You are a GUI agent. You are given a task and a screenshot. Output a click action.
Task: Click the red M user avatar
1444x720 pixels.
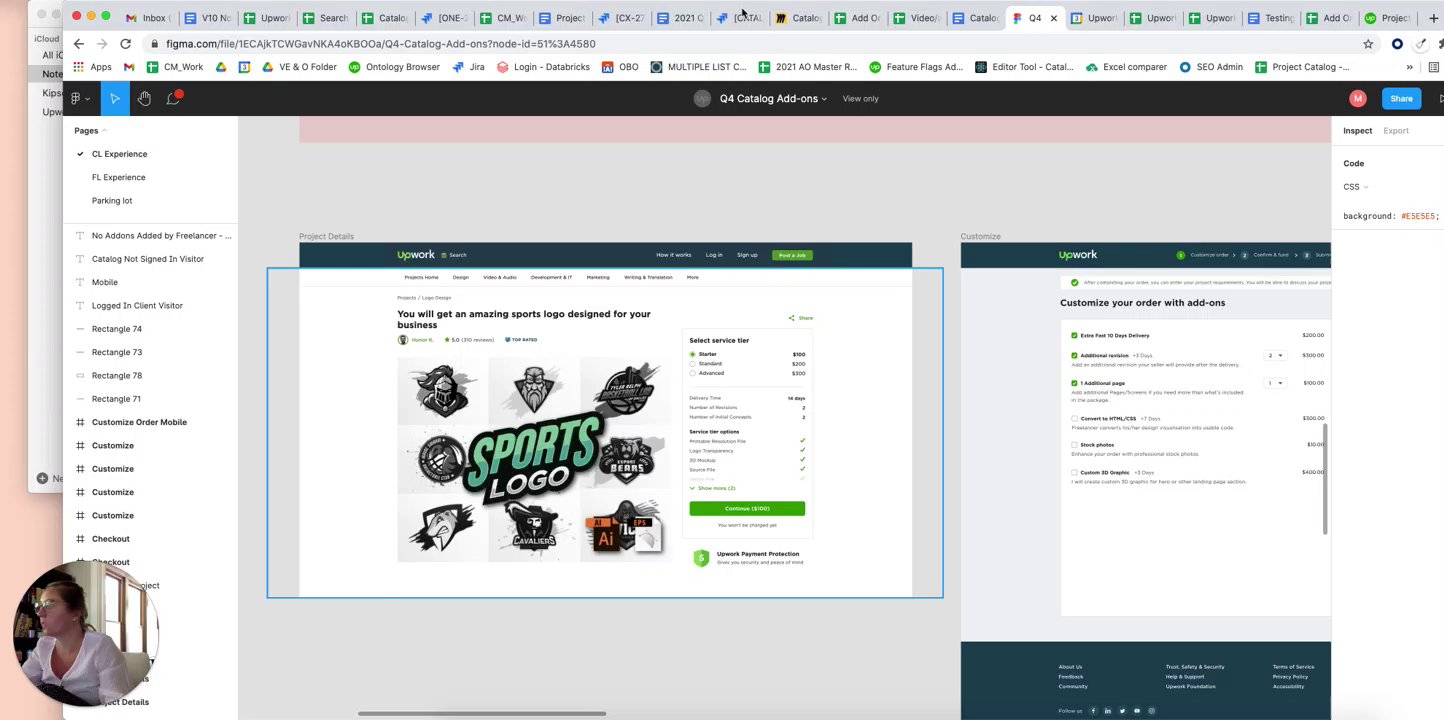[x=1357, y=98]
